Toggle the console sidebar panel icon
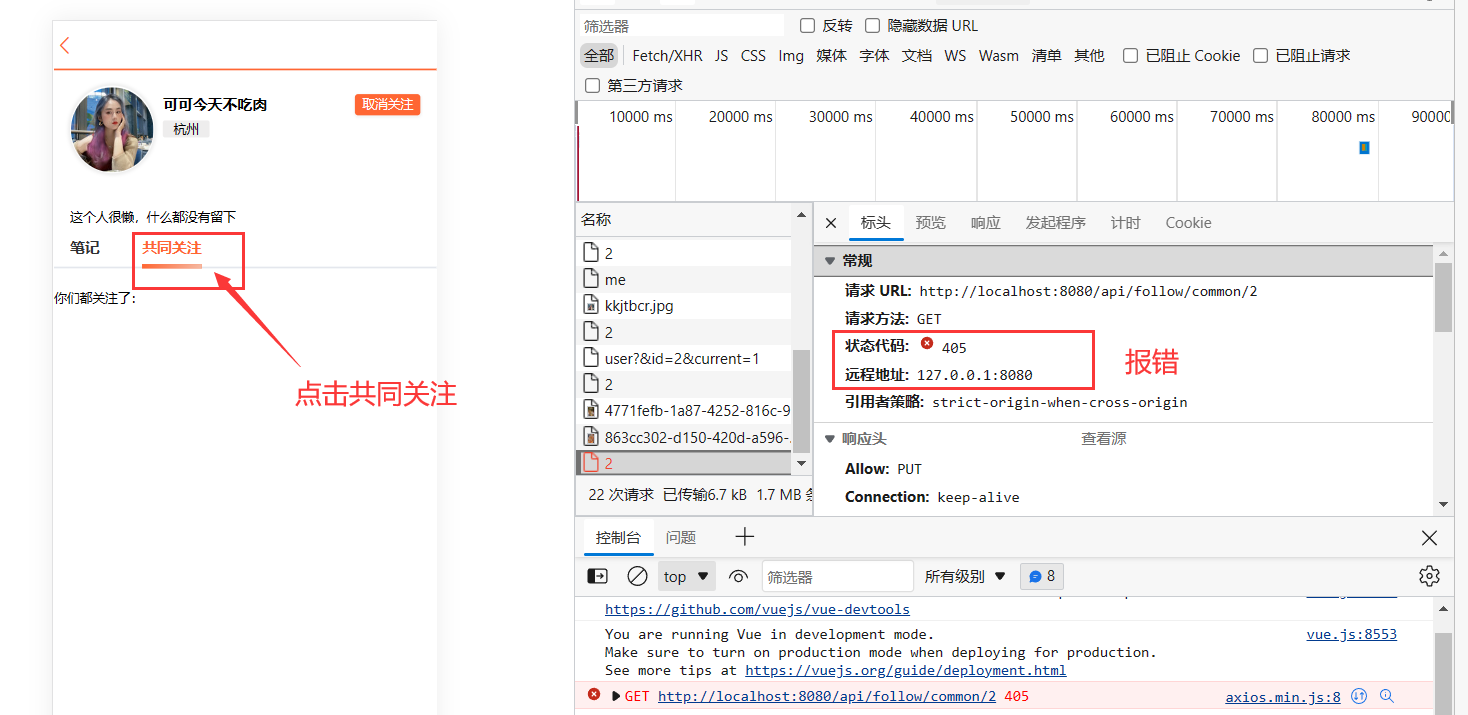Viewport: 1468px width, 715px height. coord(597,576)
